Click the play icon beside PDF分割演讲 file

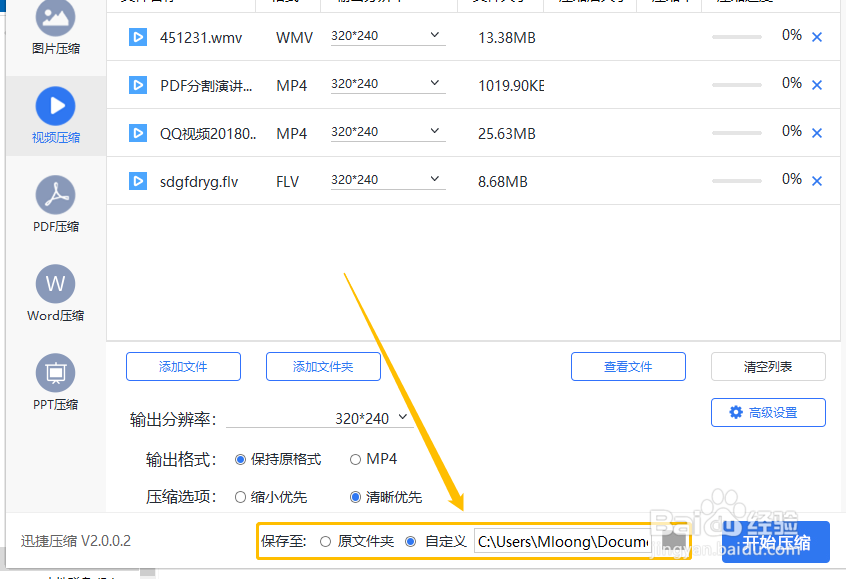(x=138, y=85)
